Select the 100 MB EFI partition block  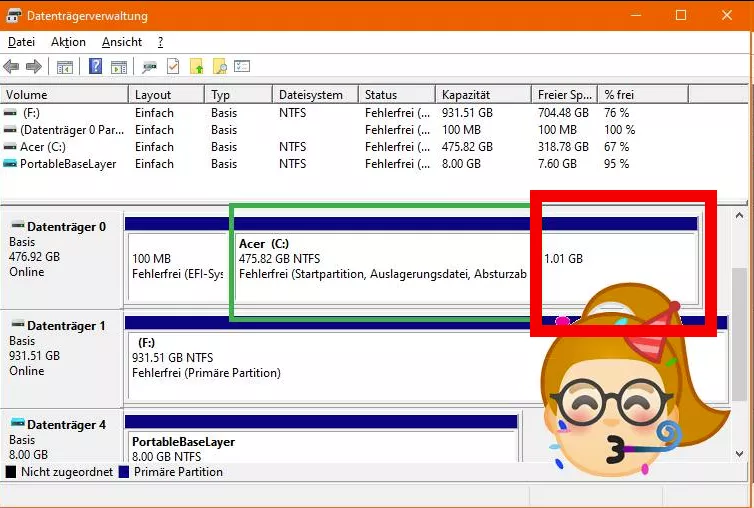click(177, 266)
